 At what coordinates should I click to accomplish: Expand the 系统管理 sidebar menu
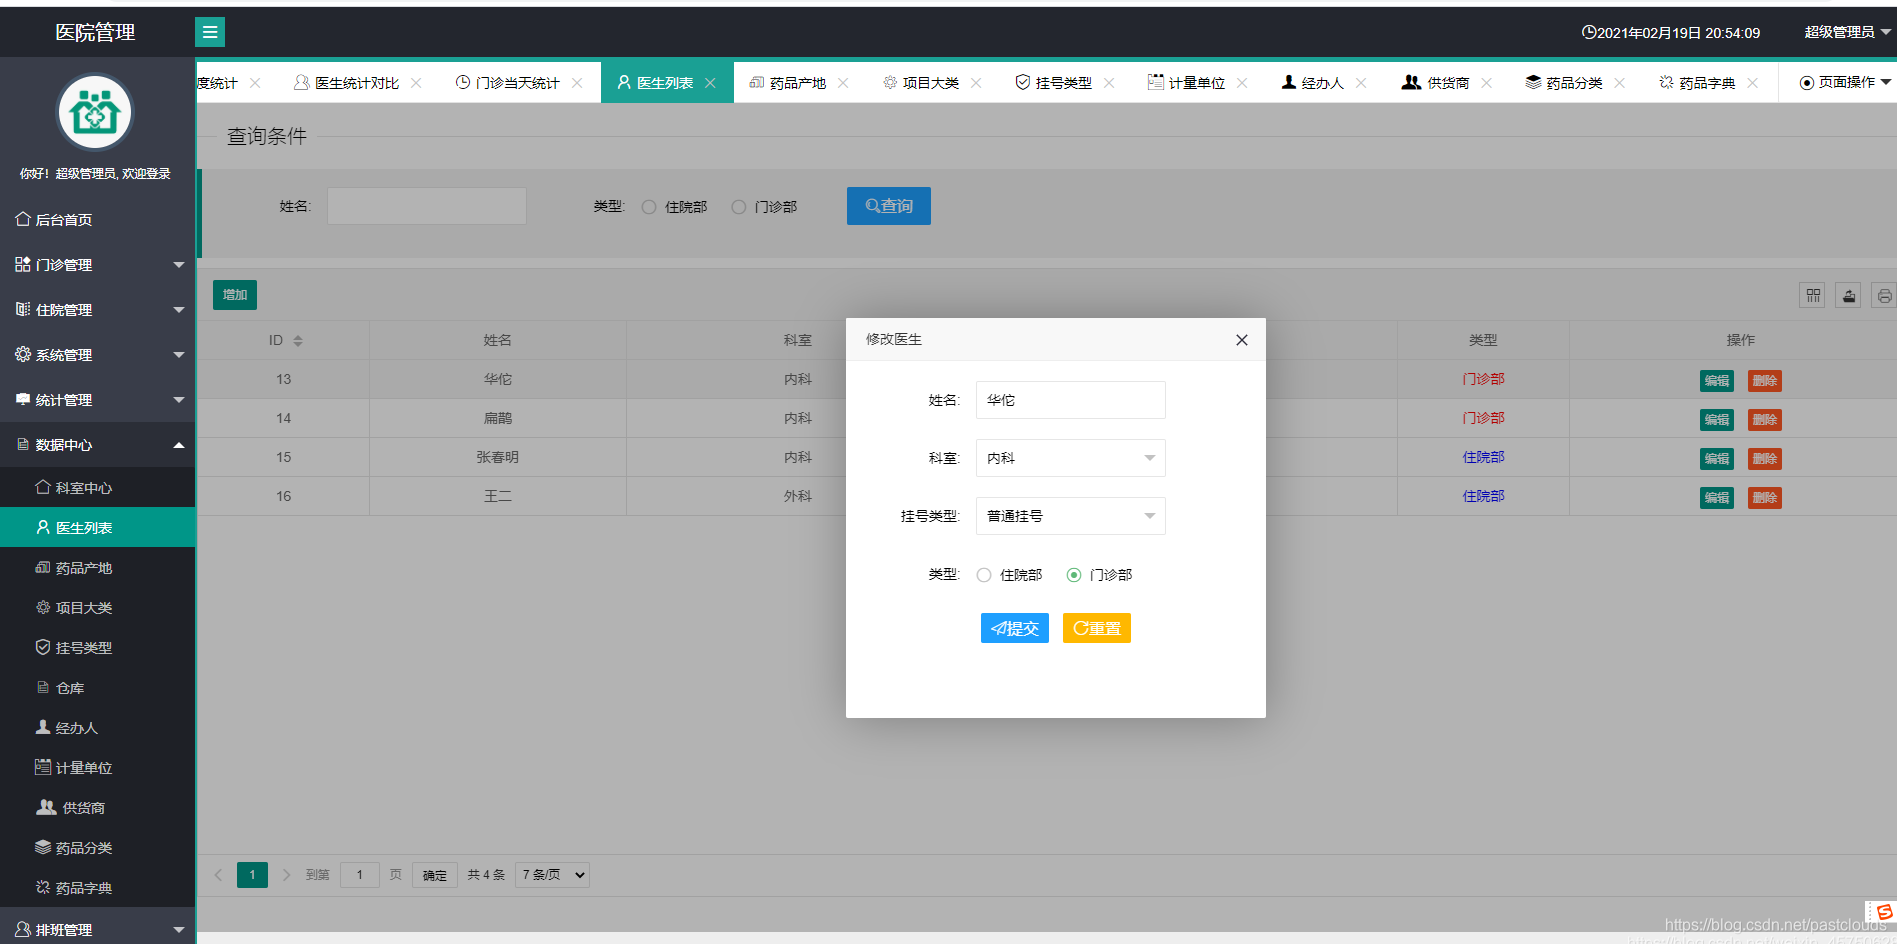[x=97, y=355]
